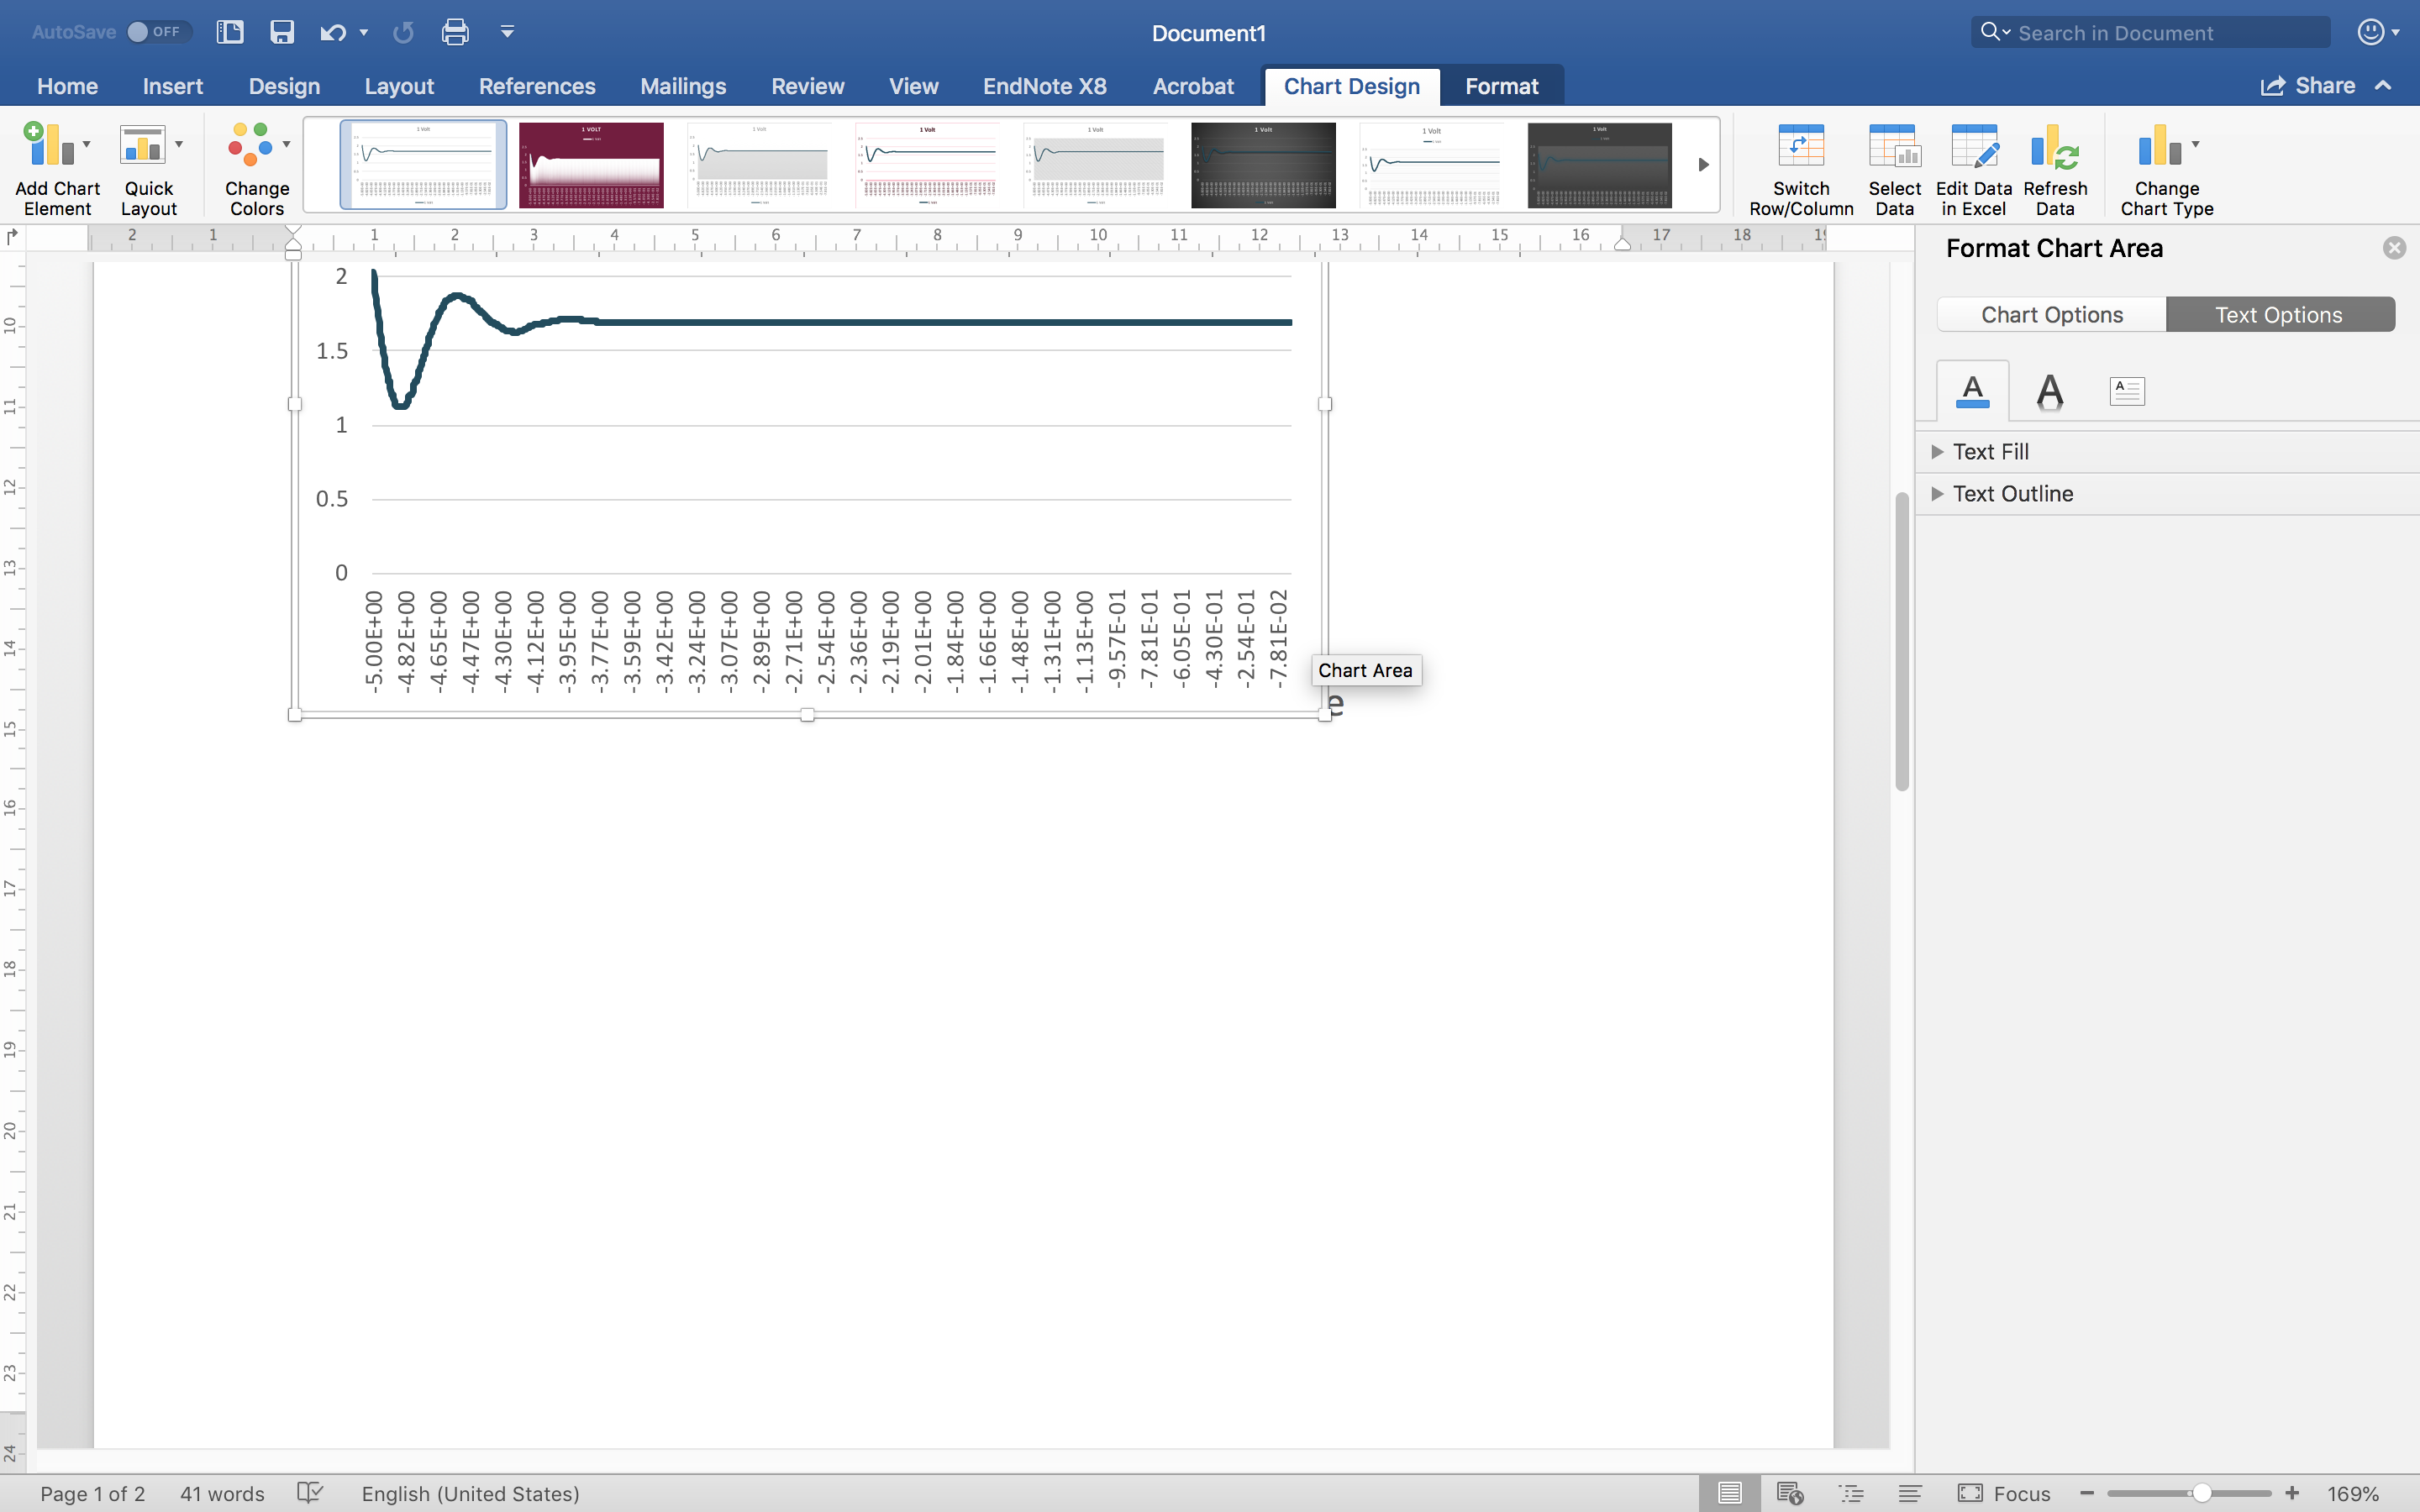Open the Text Effects icon tab
The width and height of the screenshot is (2420, 1512).
(2049, 391)
